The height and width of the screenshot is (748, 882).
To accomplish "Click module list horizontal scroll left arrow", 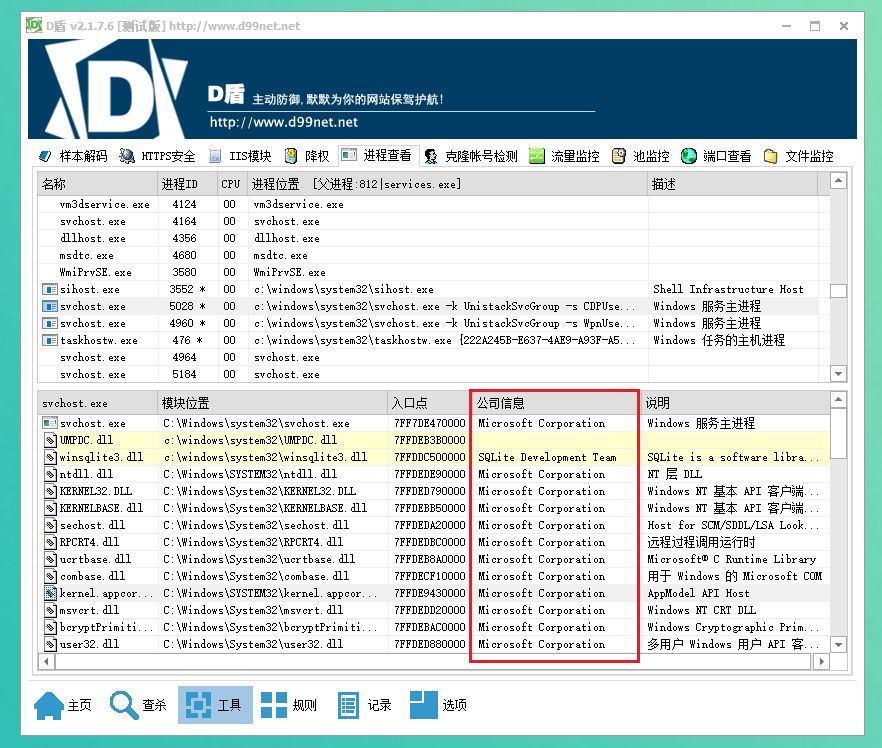I will click(47, 661).
